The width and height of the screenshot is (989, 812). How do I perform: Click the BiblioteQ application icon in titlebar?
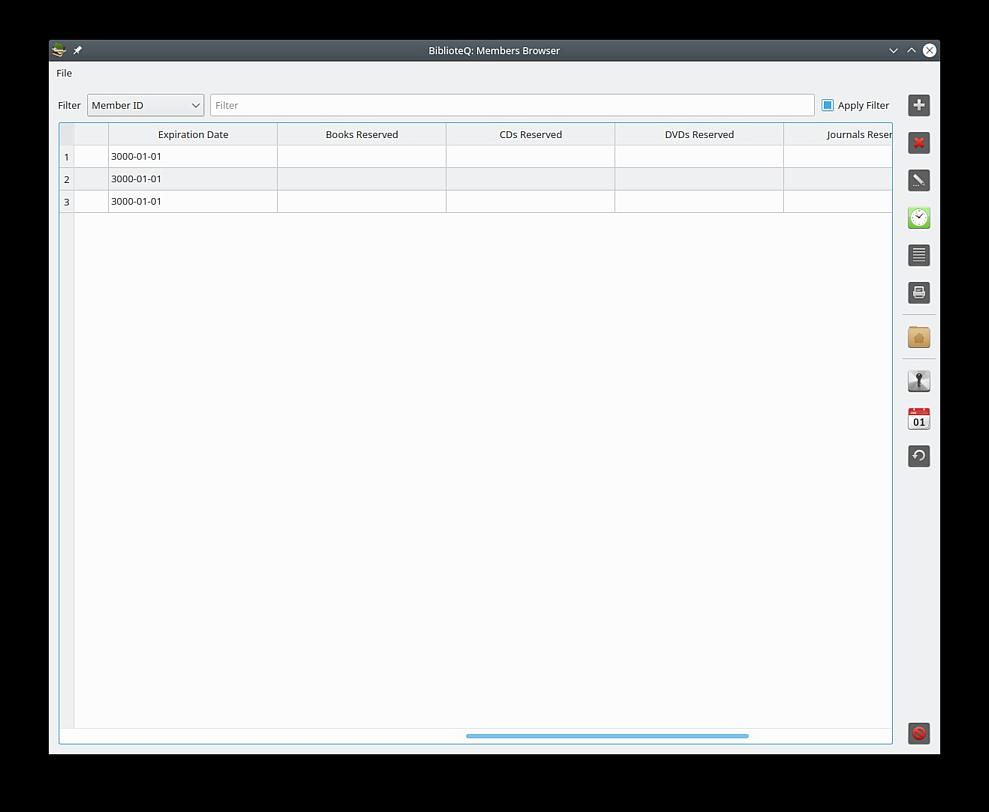(x=59, y=50)
